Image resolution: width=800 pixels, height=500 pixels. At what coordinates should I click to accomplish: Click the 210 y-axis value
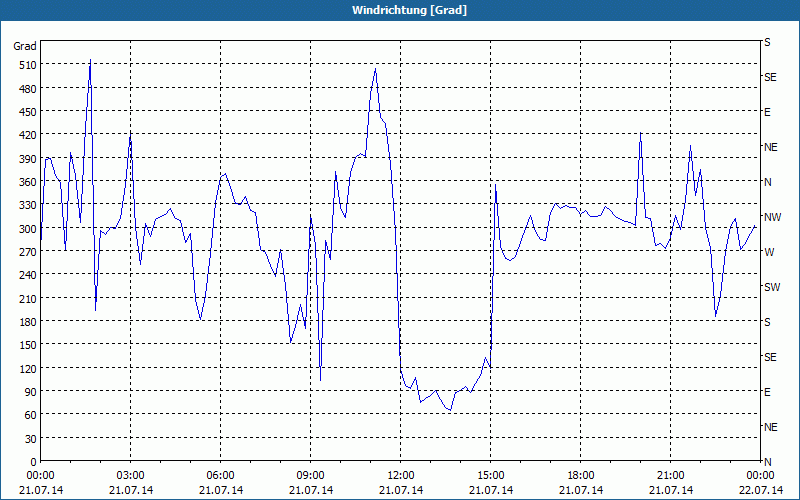[28, 298]
